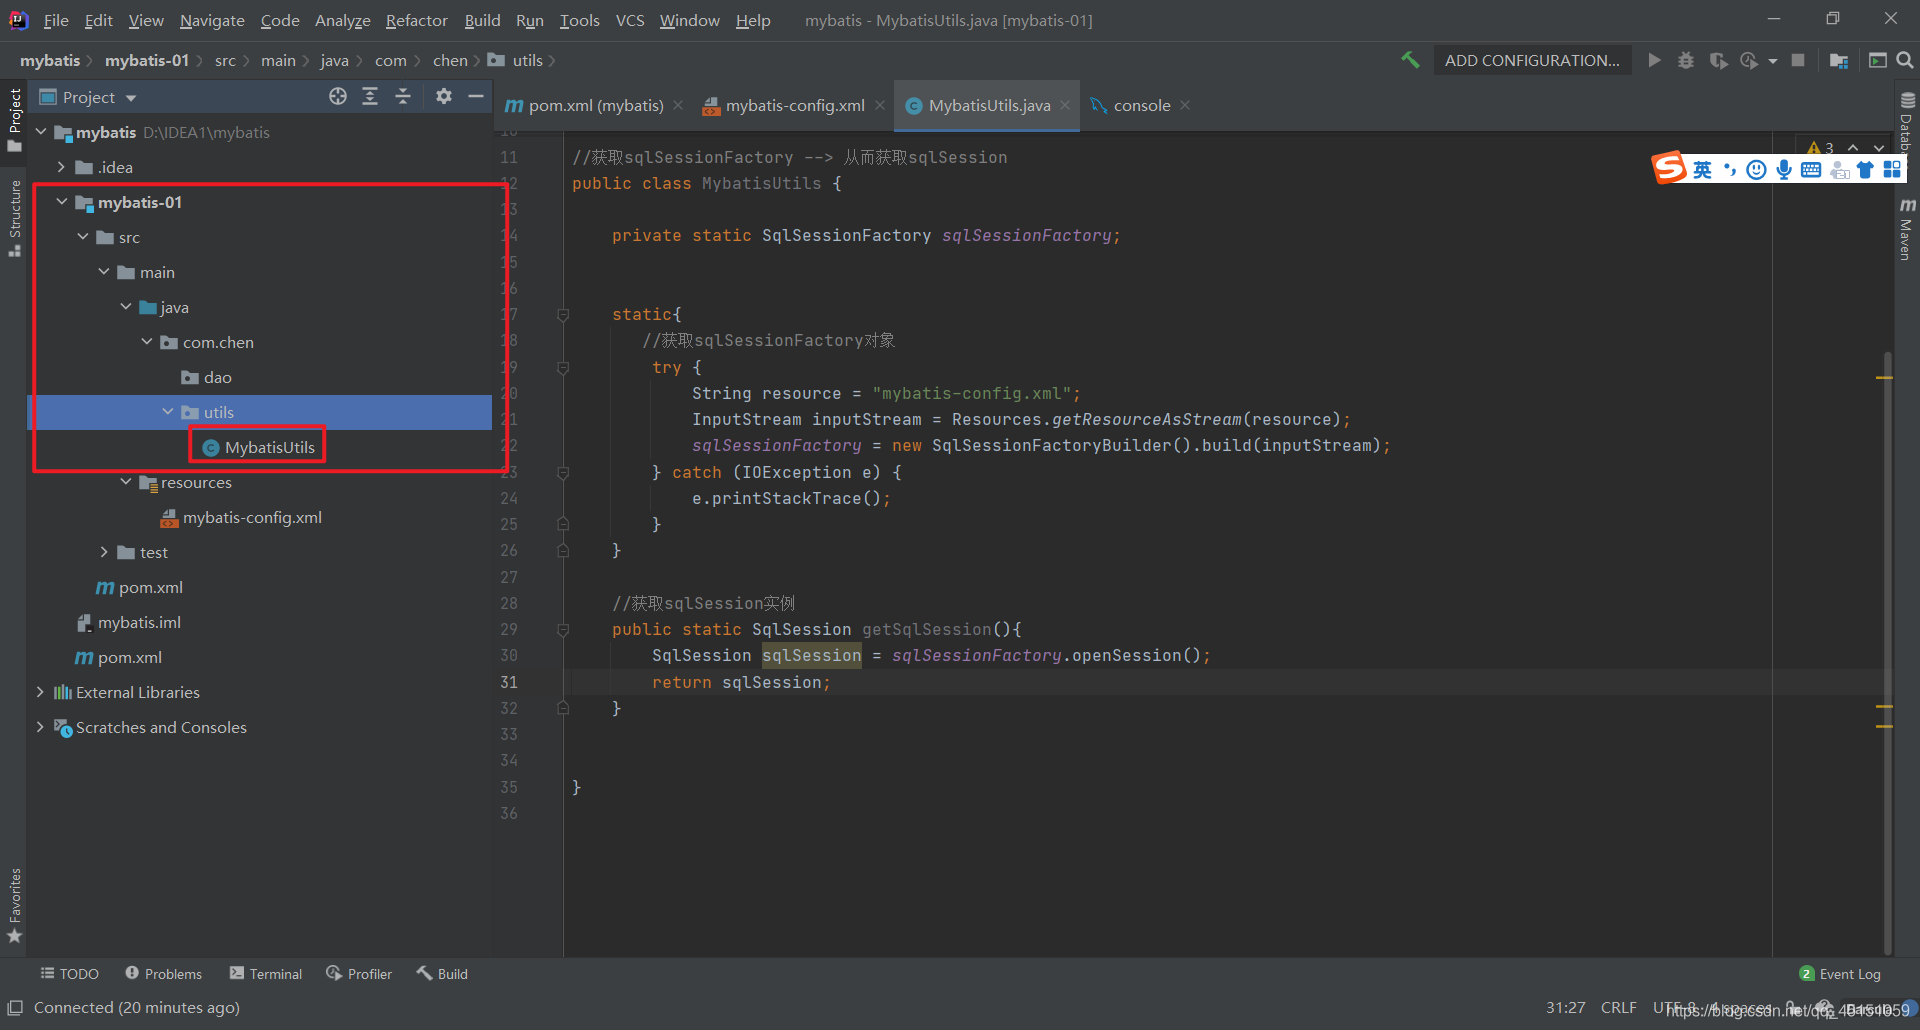This screenshot has height=1030, width=1920.
Task: Open the VCS menu
Action: click(x=630, y=20)
